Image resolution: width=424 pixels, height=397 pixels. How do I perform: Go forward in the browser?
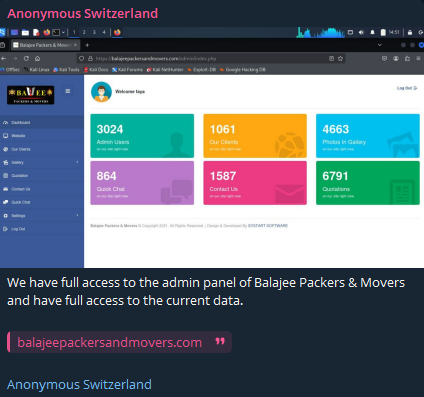pyautogui.click(x=15, y=58)
